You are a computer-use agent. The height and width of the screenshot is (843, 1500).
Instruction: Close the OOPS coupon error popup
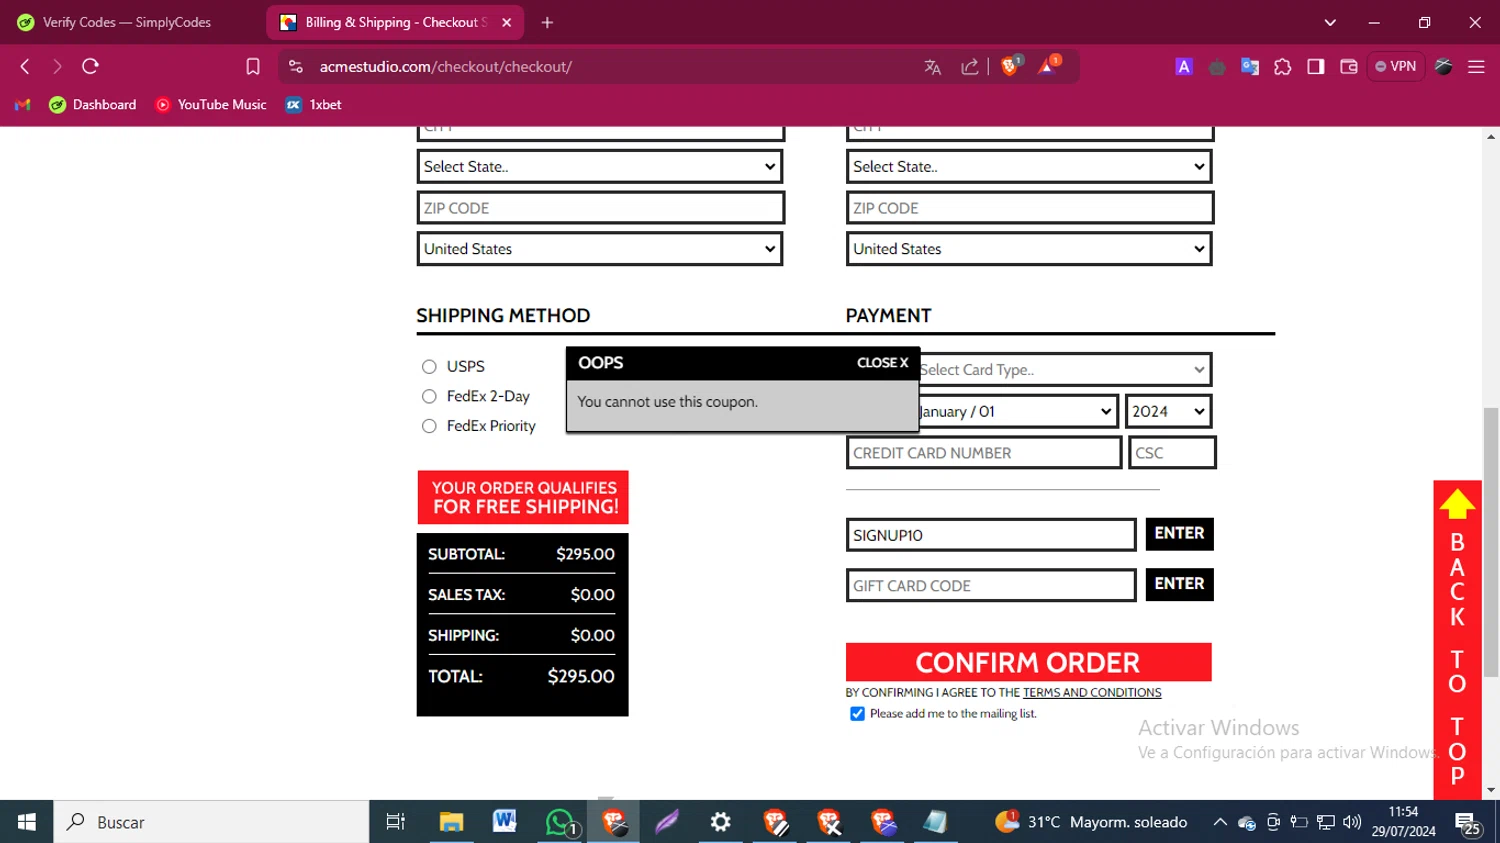pyautogui.click(x=882, y=363)
